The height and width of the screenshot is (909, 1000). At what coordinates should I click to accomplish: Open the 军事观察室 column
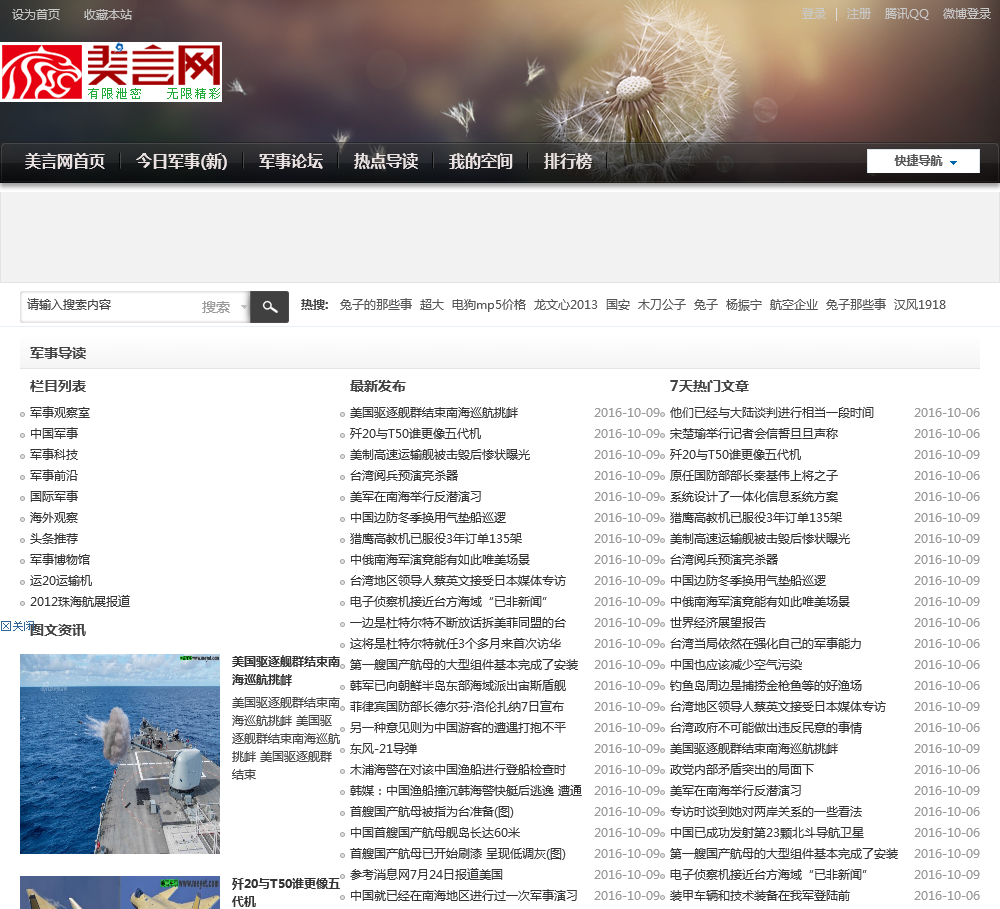[60, 413]
